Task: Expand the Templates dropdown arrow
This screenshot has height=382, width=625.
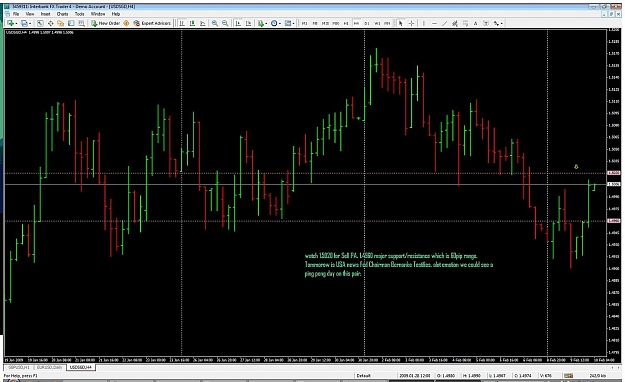Action: [x=294, y=24]
